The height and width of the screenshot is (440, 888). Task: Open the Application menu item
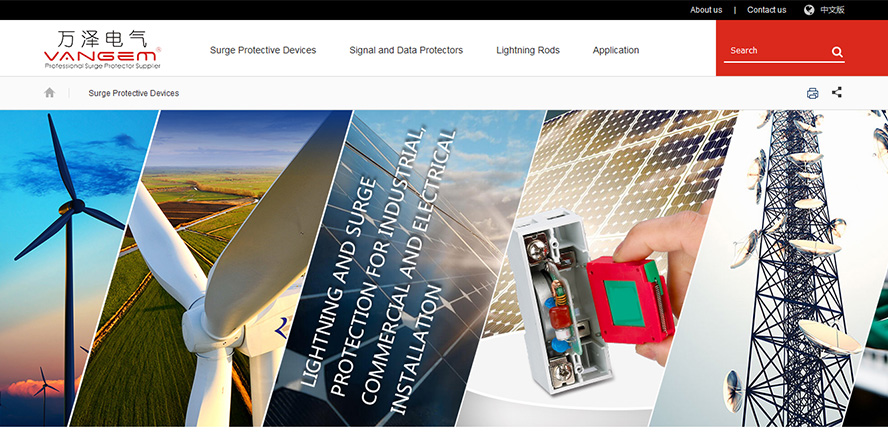[x=616, y=50]
